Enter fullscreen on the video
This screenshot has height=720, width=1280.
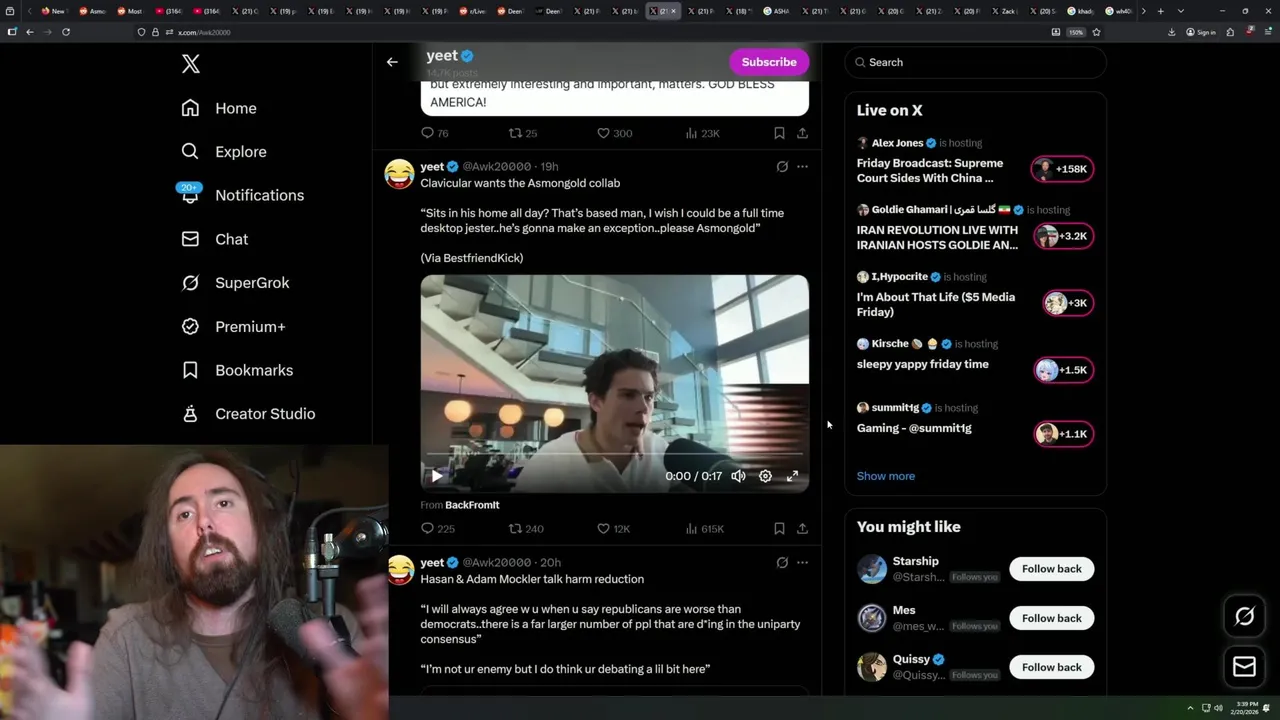(x=792, y=476)
